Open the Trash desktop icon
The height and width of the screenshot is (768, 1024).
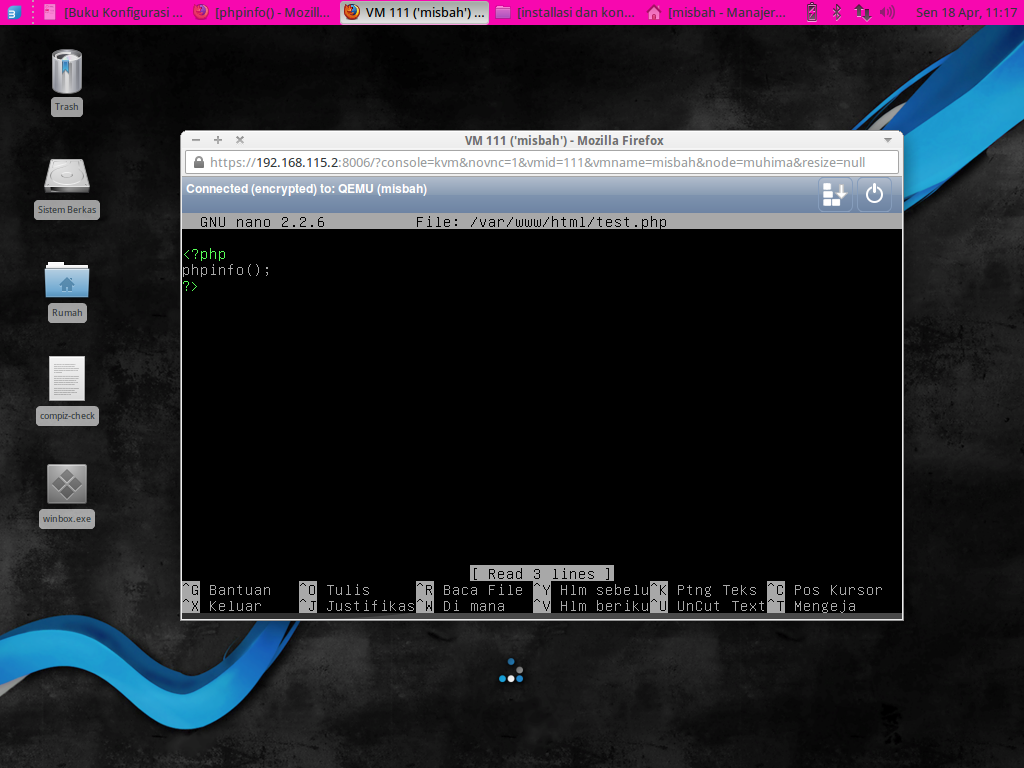point(67,72)
